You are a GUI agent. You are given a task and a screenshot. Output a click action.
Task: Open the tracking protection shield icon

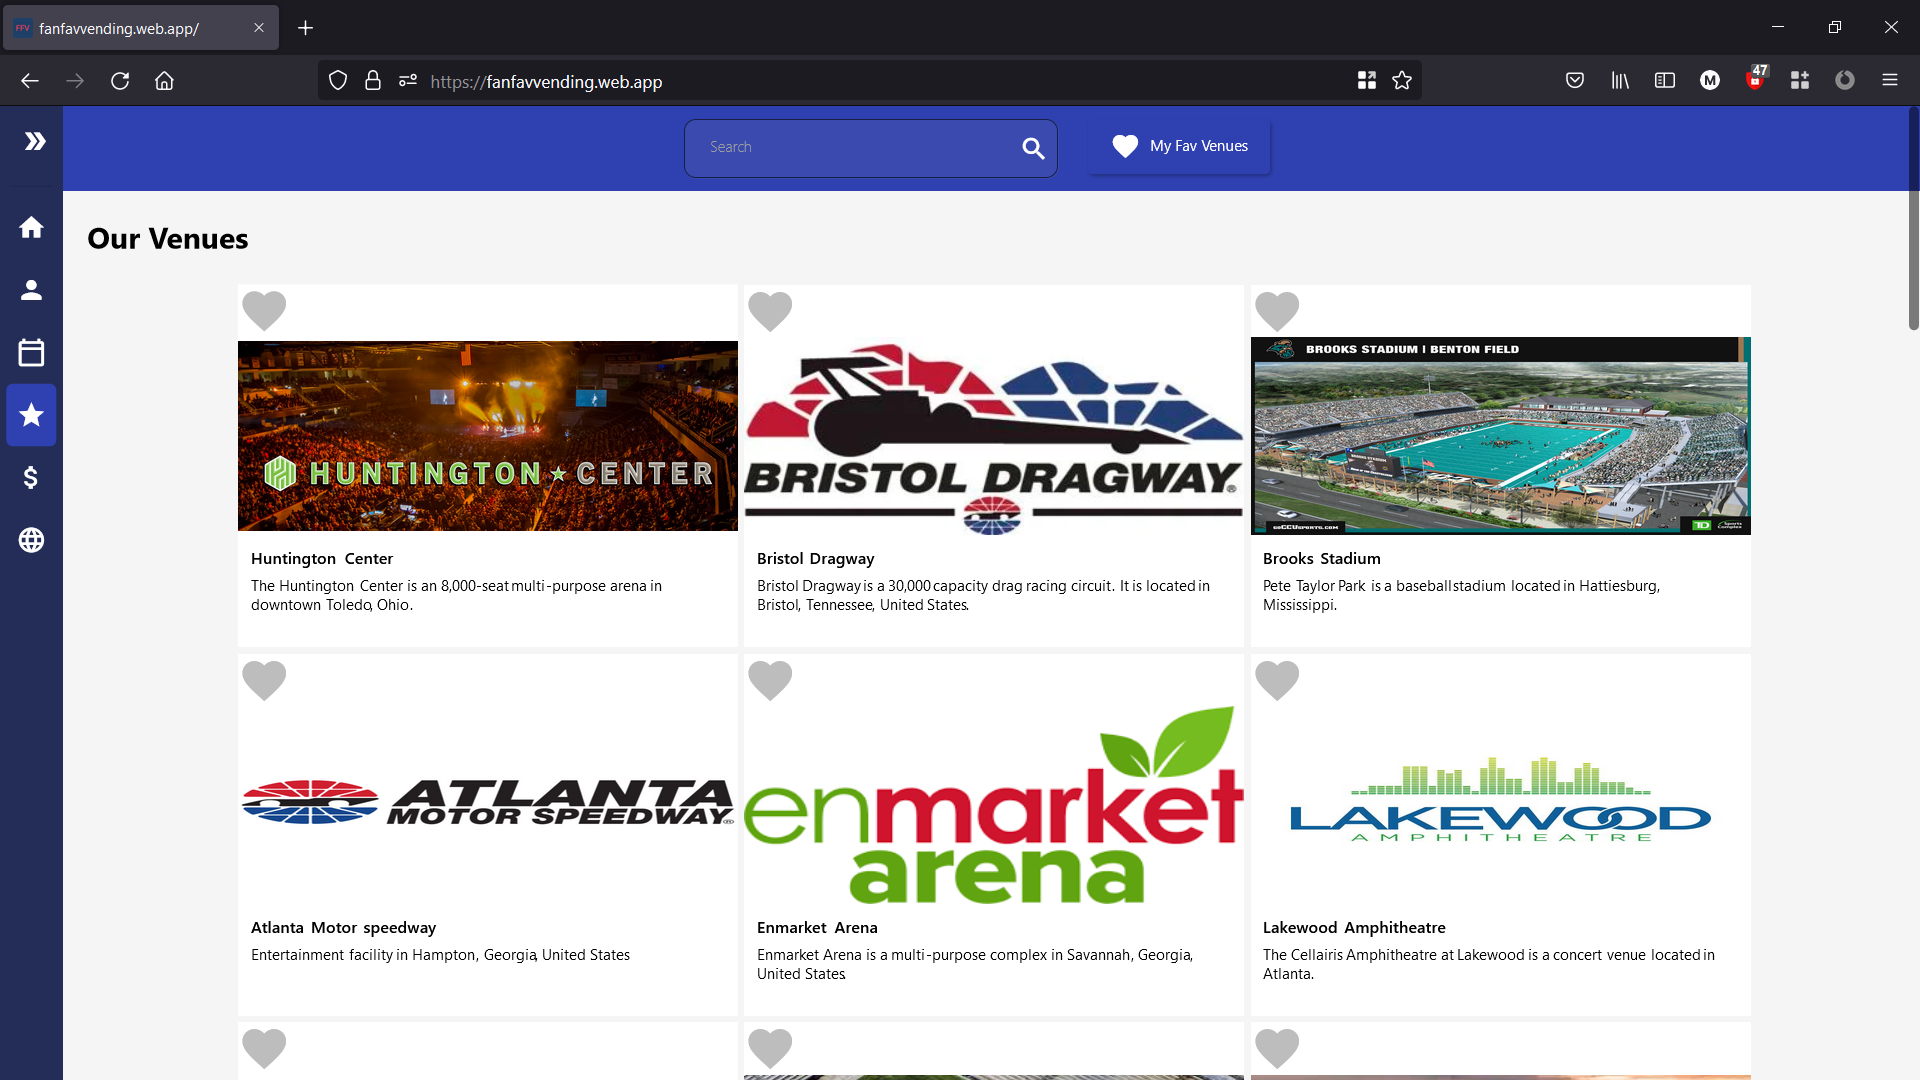click(338, 81)
